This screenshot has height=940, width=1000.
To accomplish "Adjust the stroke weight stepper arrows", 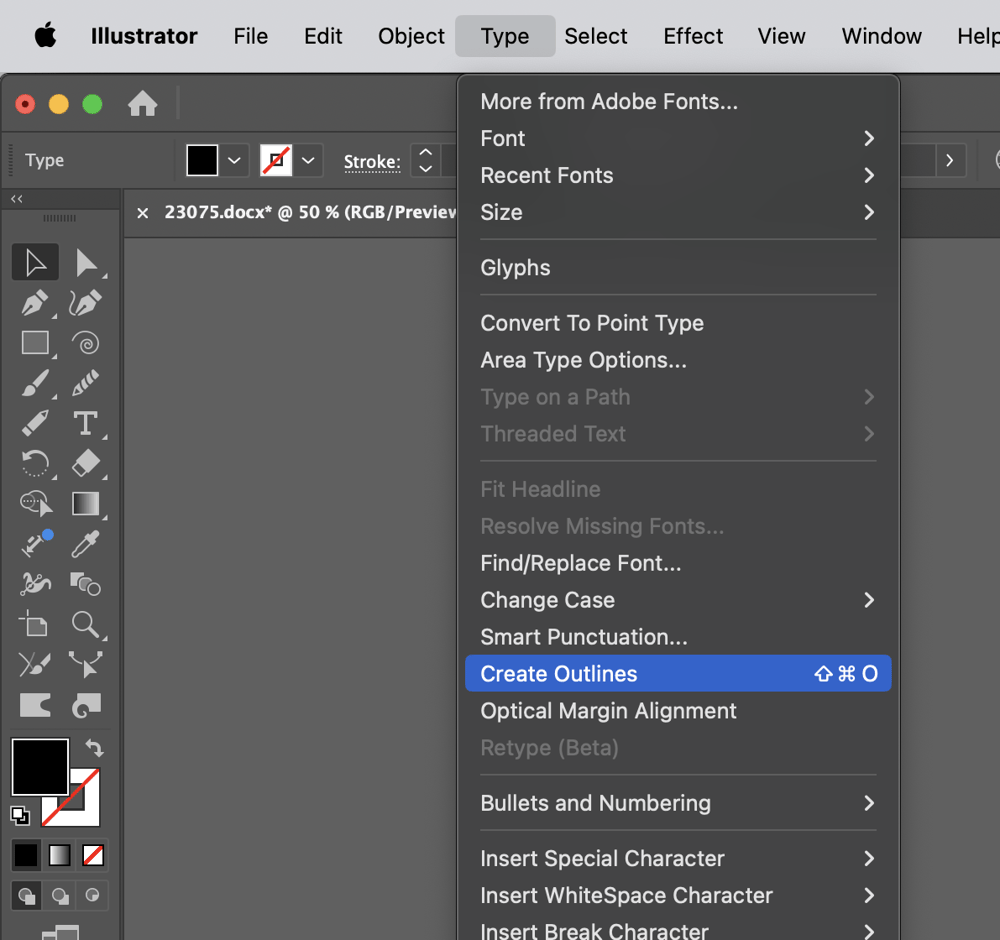I will 425,161.
